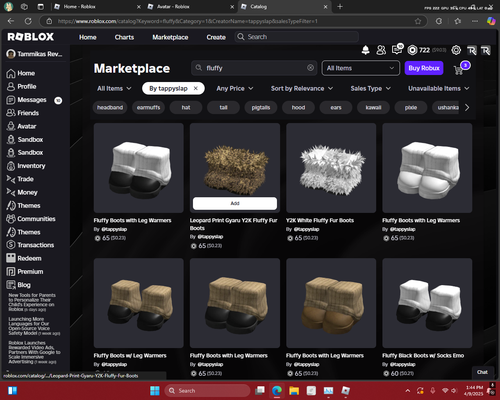Open Messages in the left sidebar
This screenshot has height=400, width=500.
tap(27, 100)
